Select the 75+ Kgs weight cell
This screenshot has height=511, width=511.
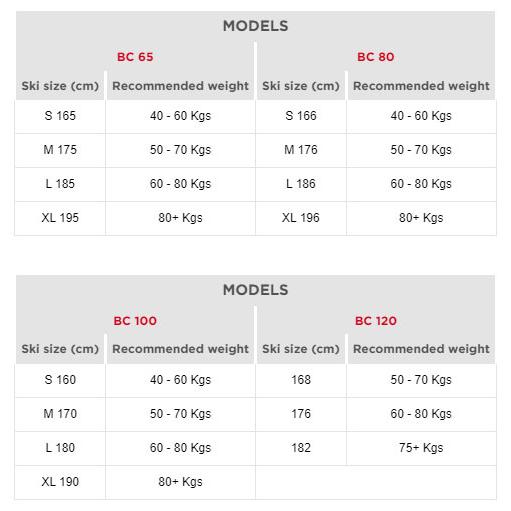click(421, 448)
